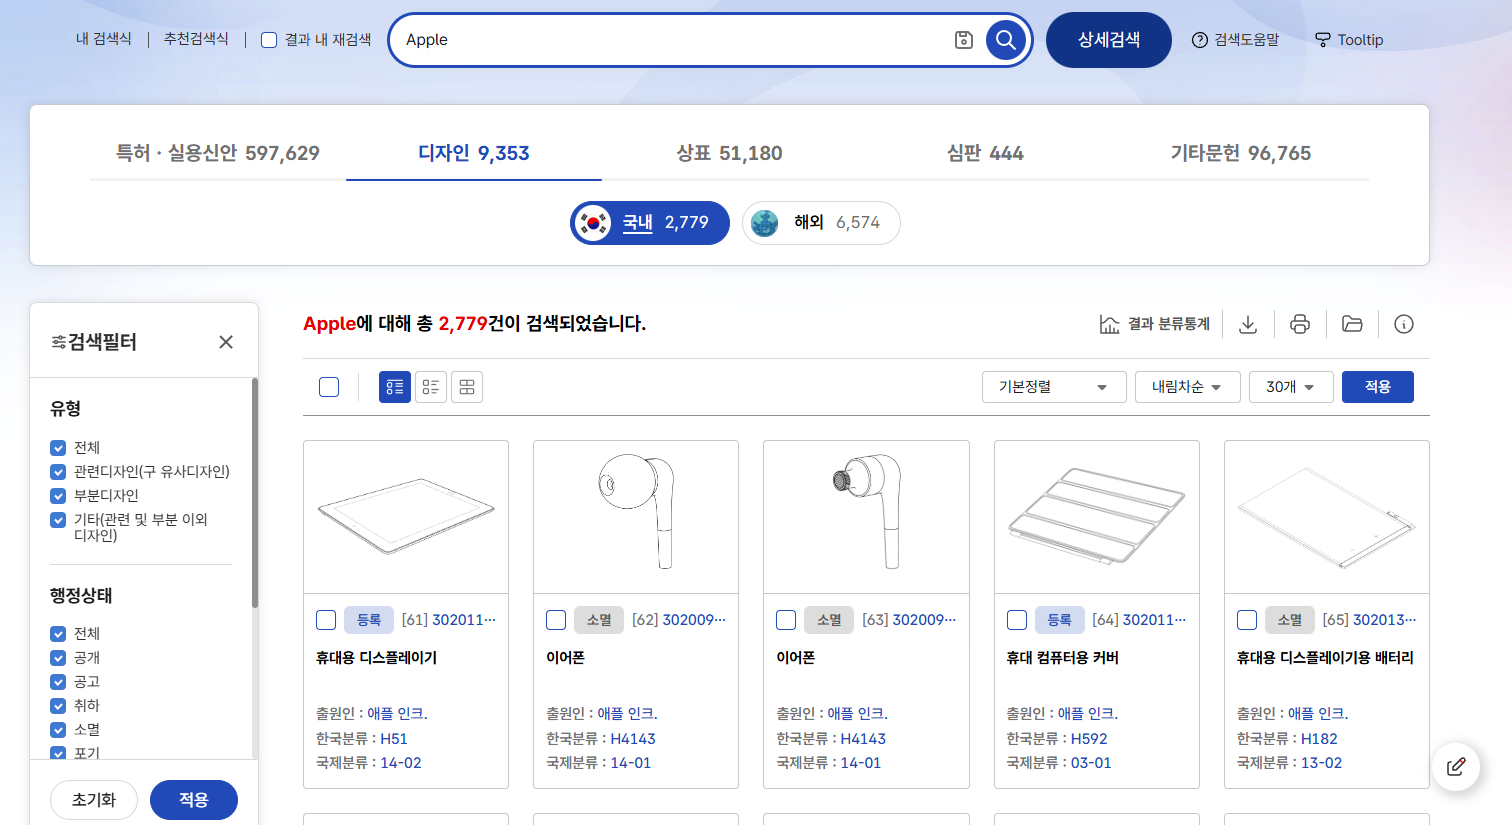Check the box for result [61]
1512x825 pixels.
pos(326,620)
